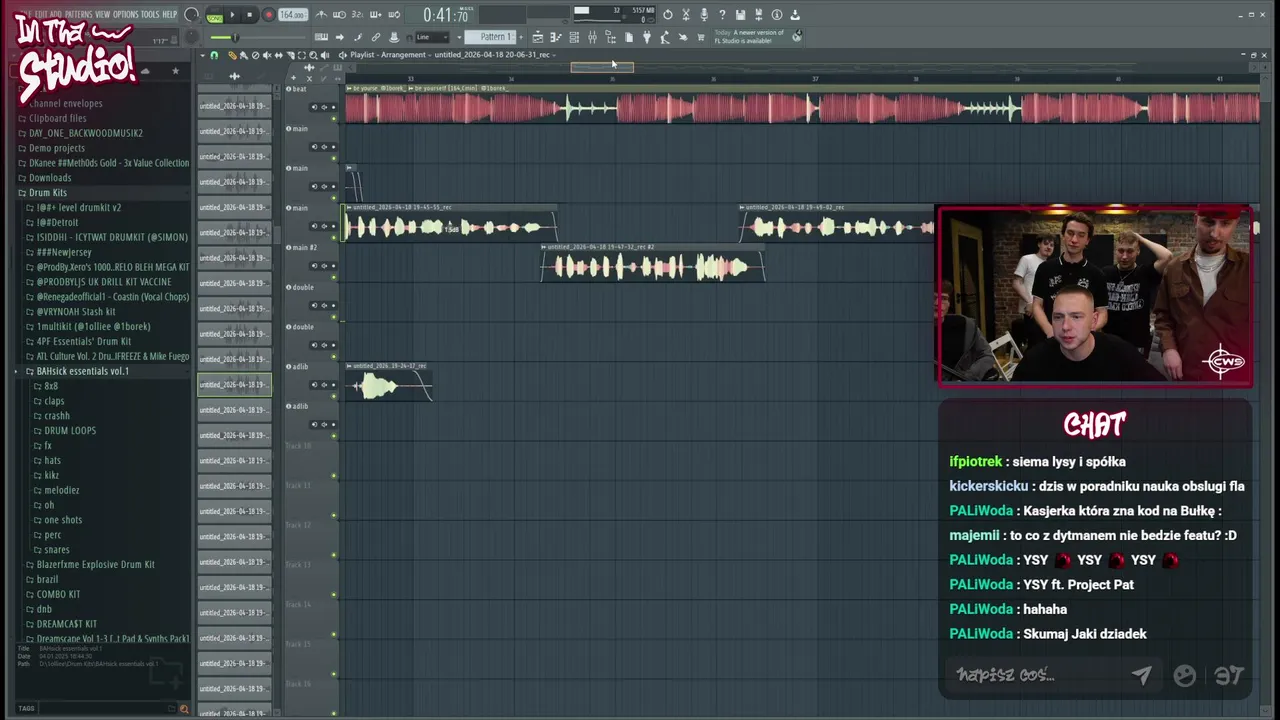Mute upper adlib track with the clip
This screenshot has width=1280, height=720.
coord(334,395)
